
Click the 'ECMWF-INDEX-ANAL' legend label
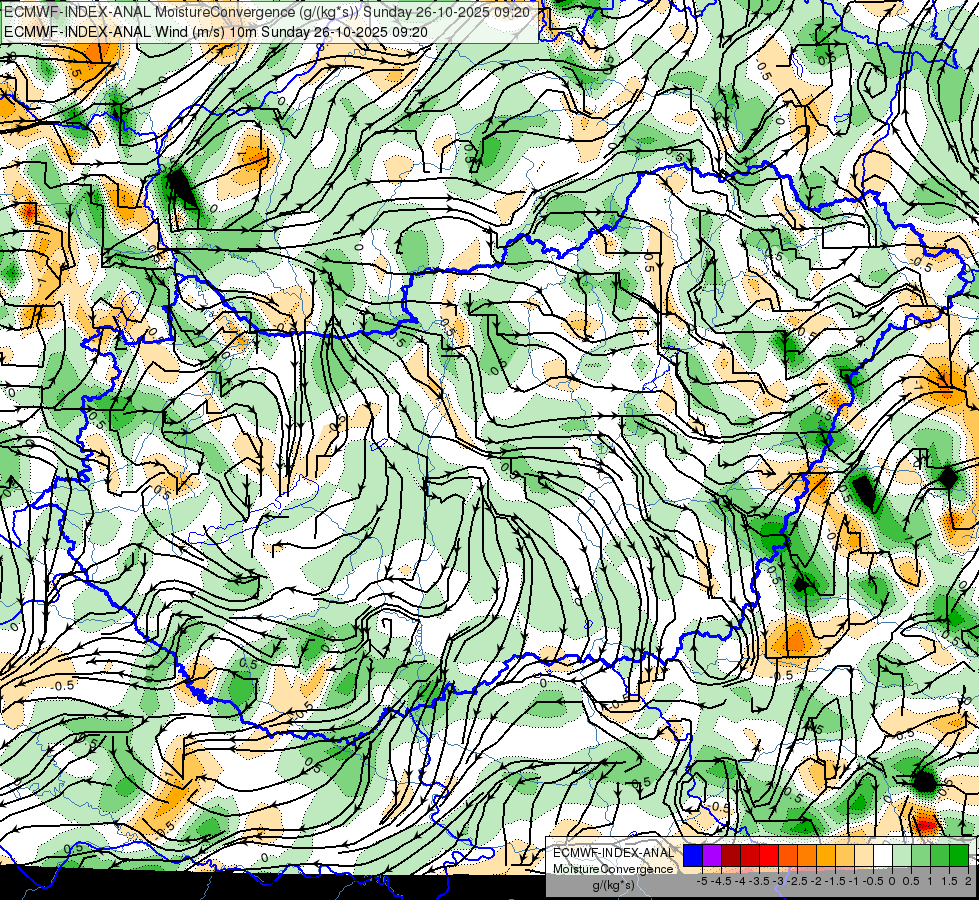pos(613,853)
